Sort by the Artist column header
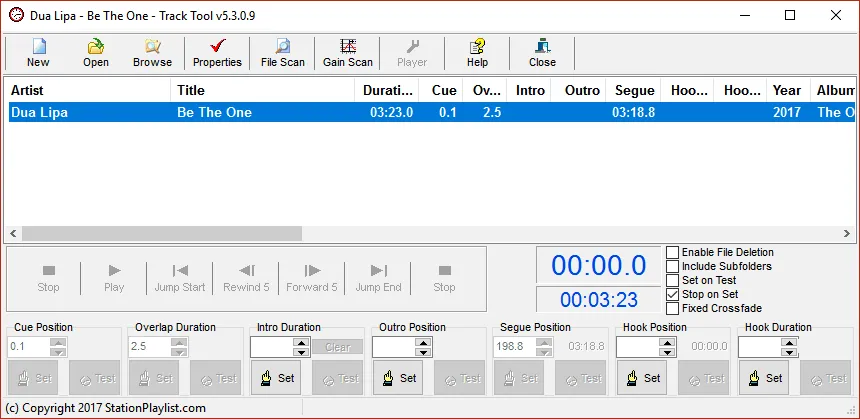 tap(88, 90)
